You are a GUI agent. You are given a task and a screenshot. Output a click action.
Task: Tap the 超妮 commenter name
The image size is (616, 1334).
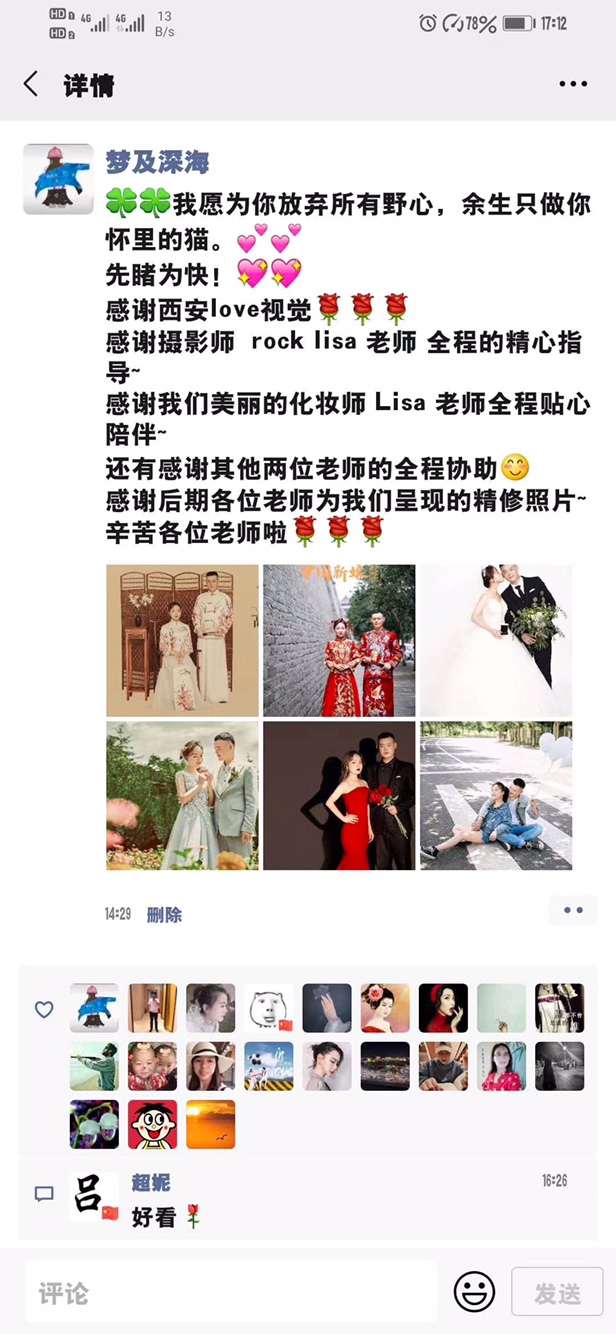151,1182
